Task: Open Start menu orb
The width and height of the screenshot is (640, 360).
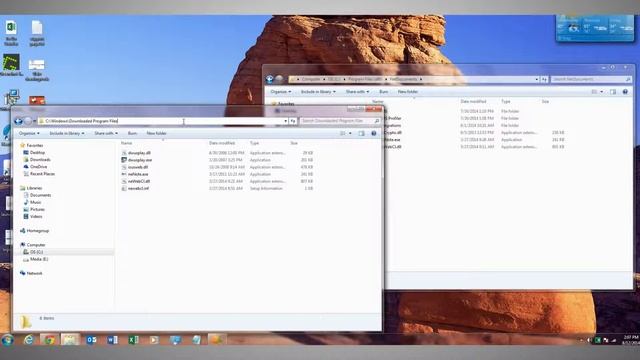Action: coord(7,340)
